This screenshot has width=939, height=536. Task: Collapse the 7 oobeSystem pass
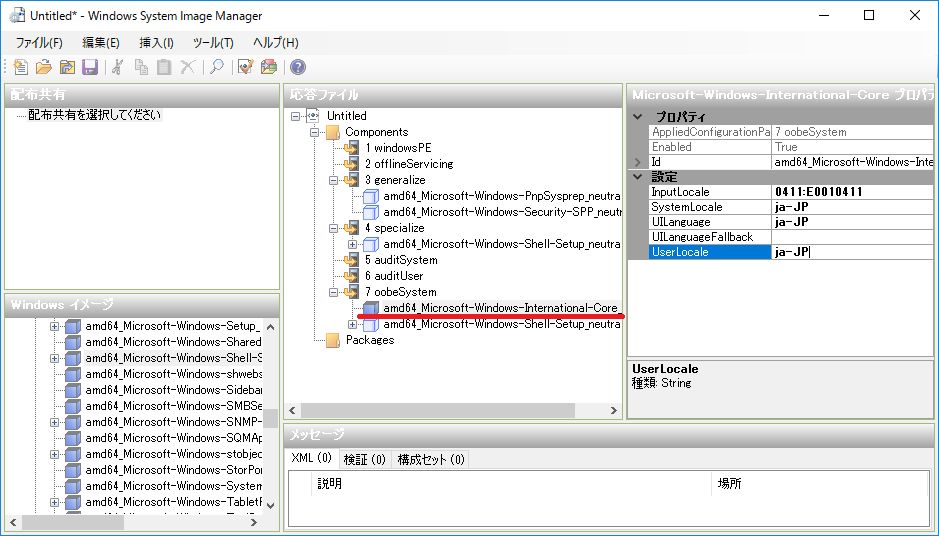[x=333, y=292]
